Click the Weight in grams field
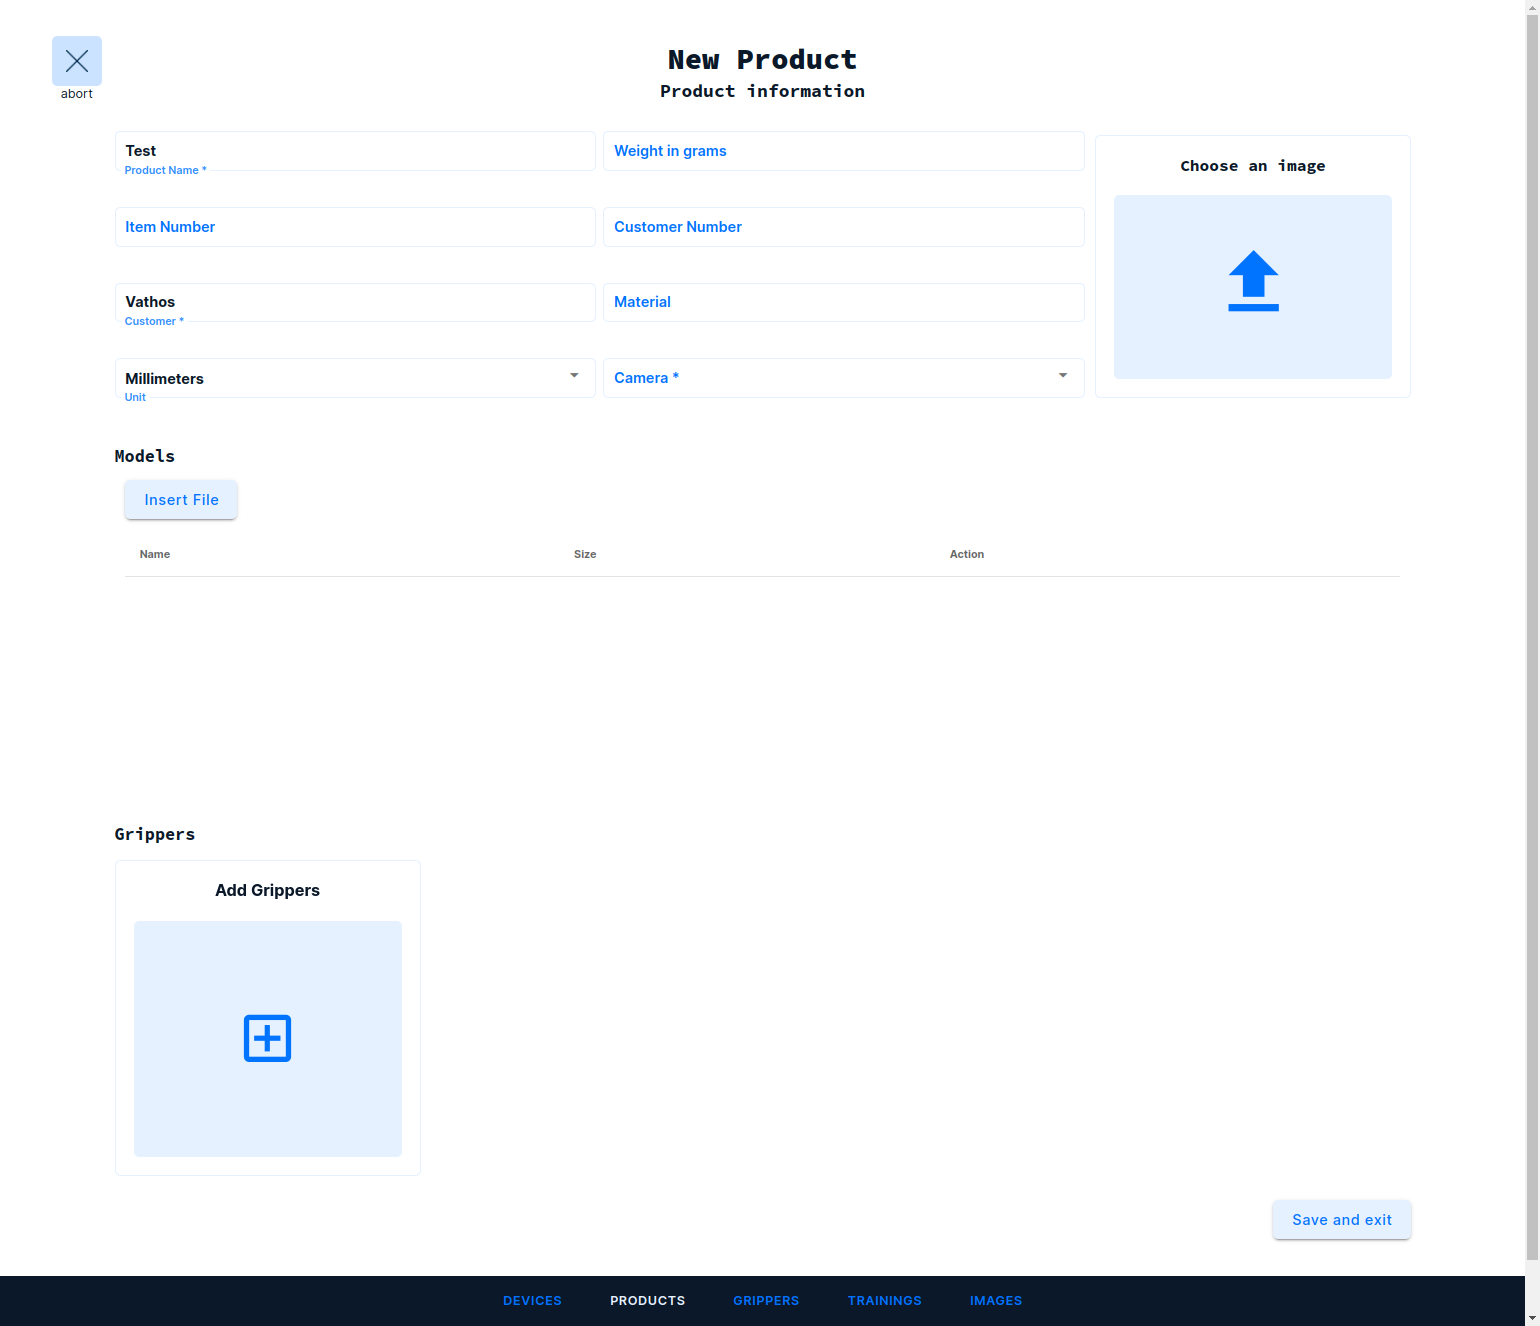This screenshot has height=1326, width=1540. click(x=843, y=151)
